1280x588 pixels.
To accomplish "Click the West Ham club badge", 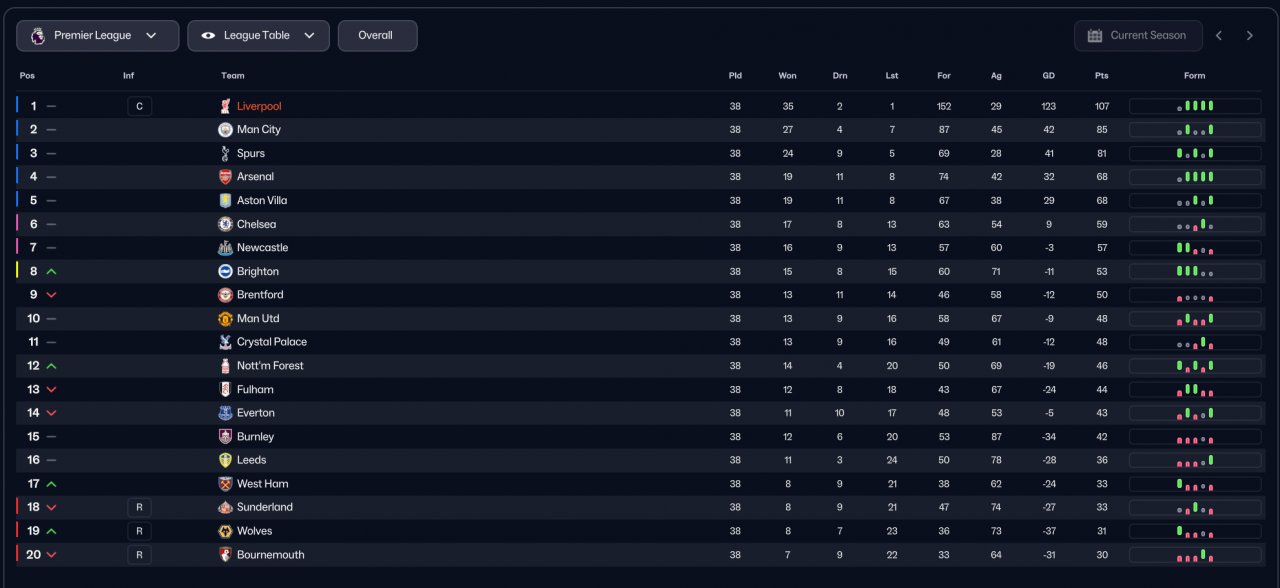I will pyautogui.click(x=225, y=484).
